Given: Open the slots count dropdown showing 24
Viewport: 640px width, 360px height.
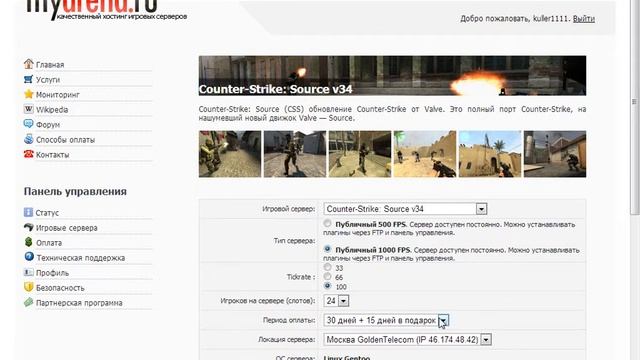Looking at the screenshot, I should tap(336, 301).
